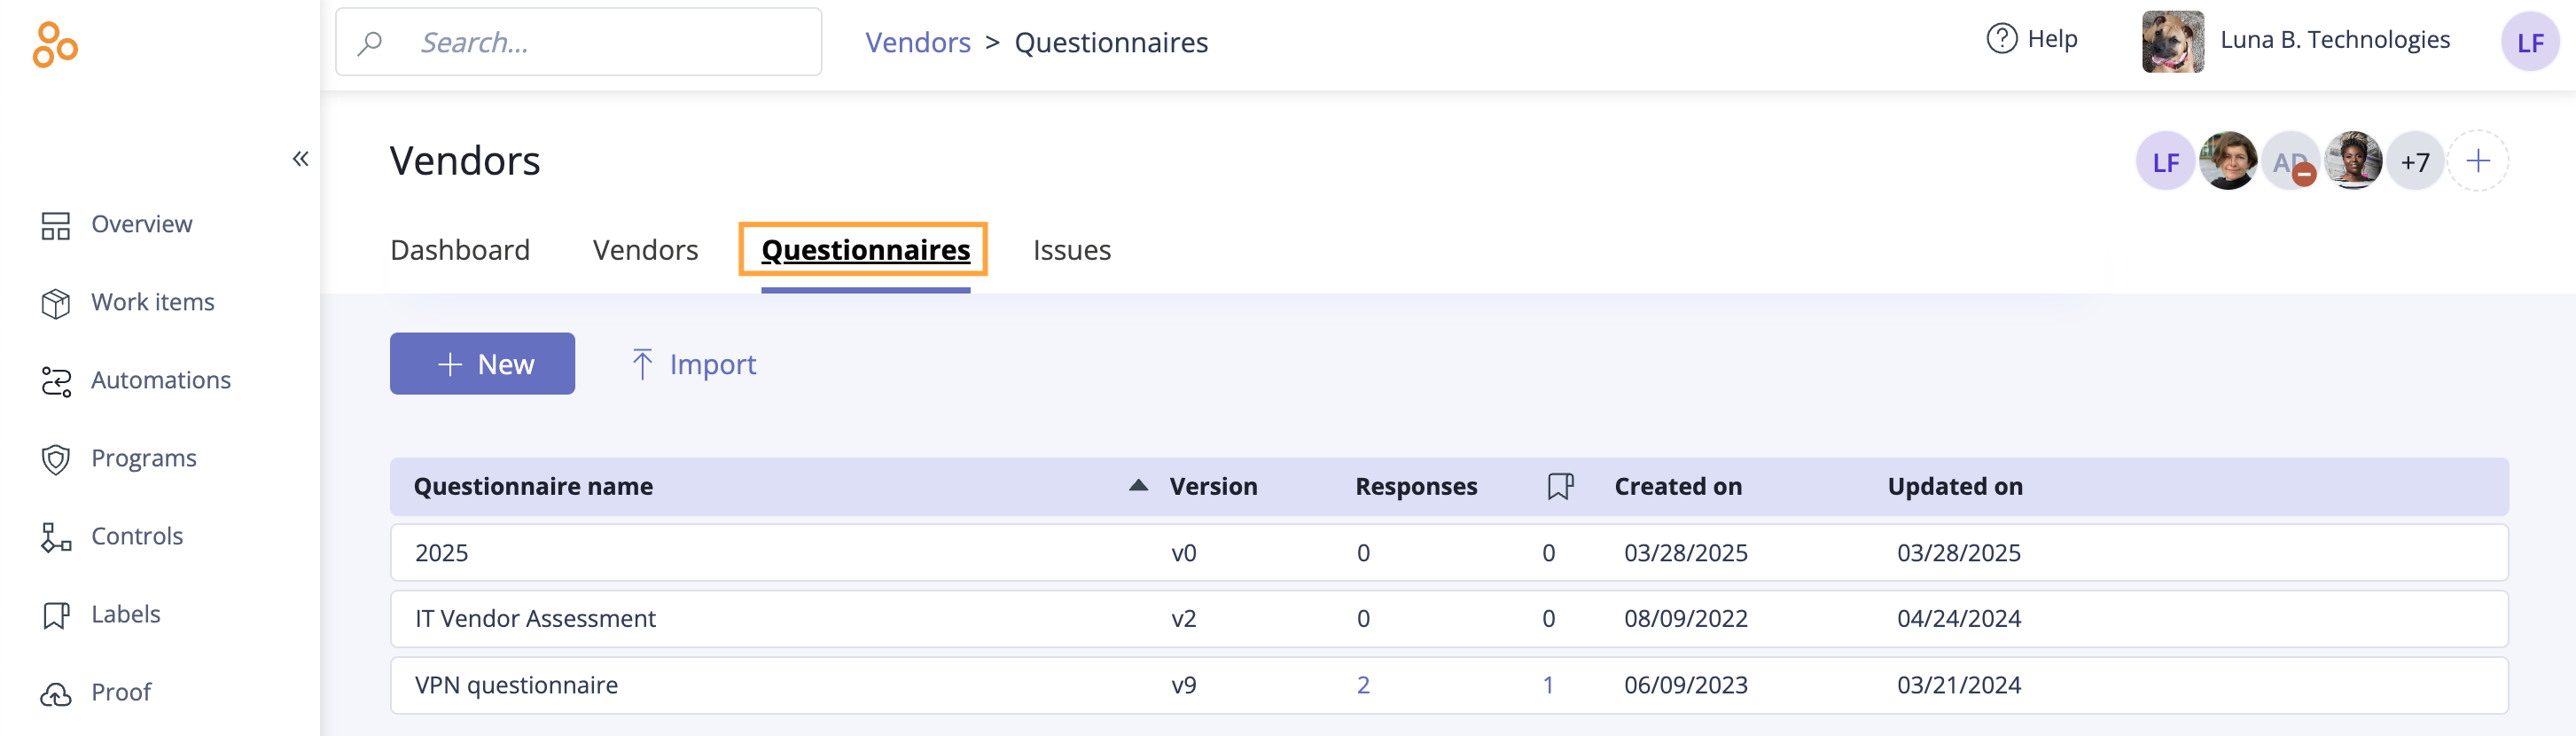Open the 1 label link for VPN questionnaire
The height and width of the screenshot is (736, 2576).
pos(1548,685)
